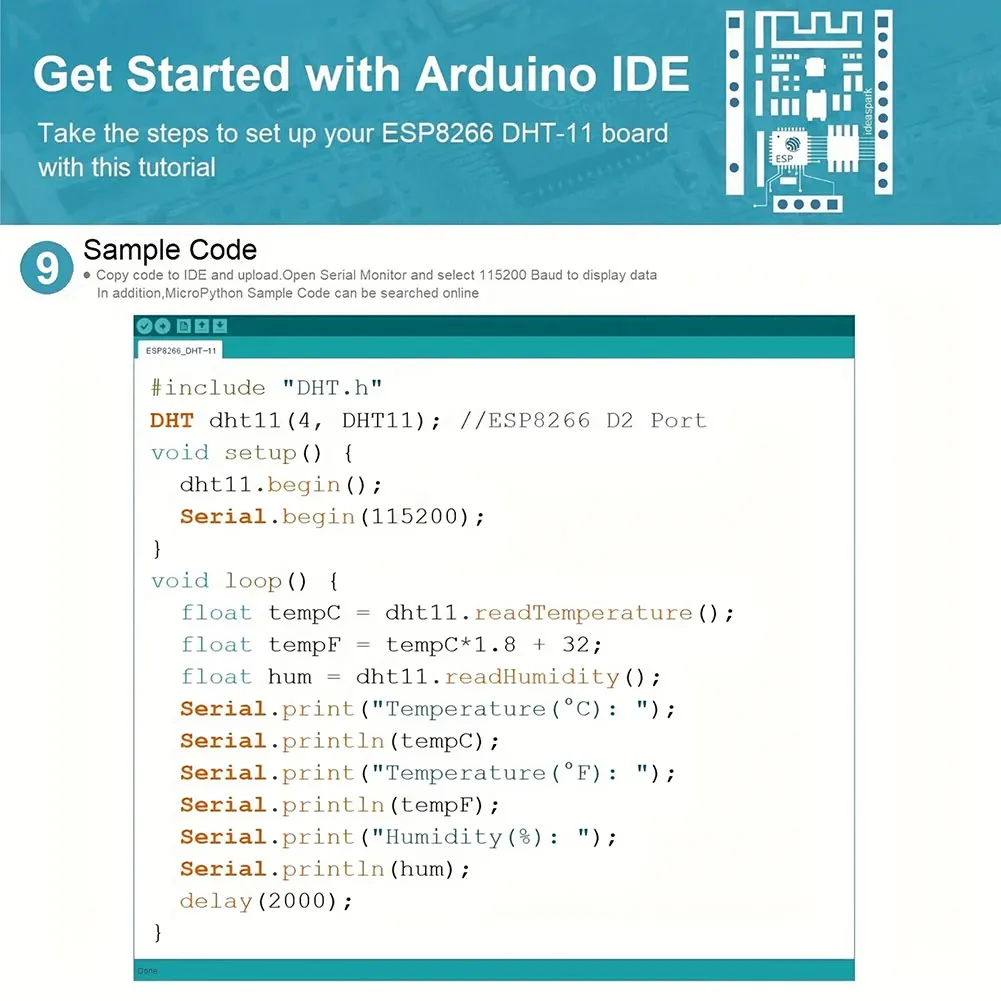The height and width of the screenshot is (1001, 1001).
Task: Click the dht11.begin(); line
Action: click(x=281, y=485)
